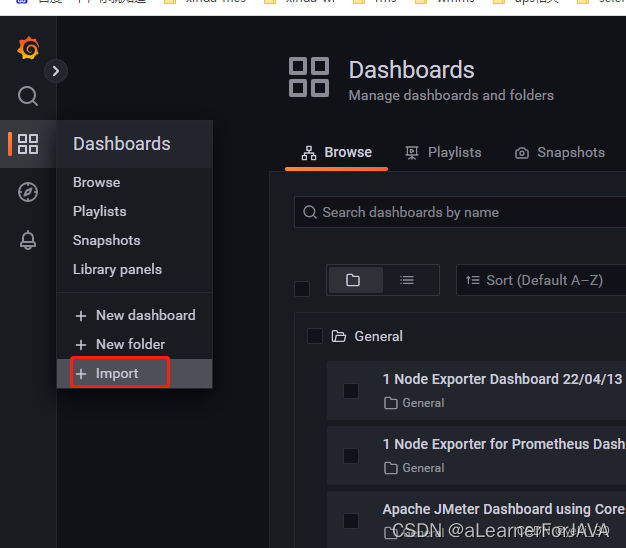The height and width of the screenshot is (548, 626).
Task: Open 1 Node Exporter Dashboard 22/04/13
Action: (502, 379)
